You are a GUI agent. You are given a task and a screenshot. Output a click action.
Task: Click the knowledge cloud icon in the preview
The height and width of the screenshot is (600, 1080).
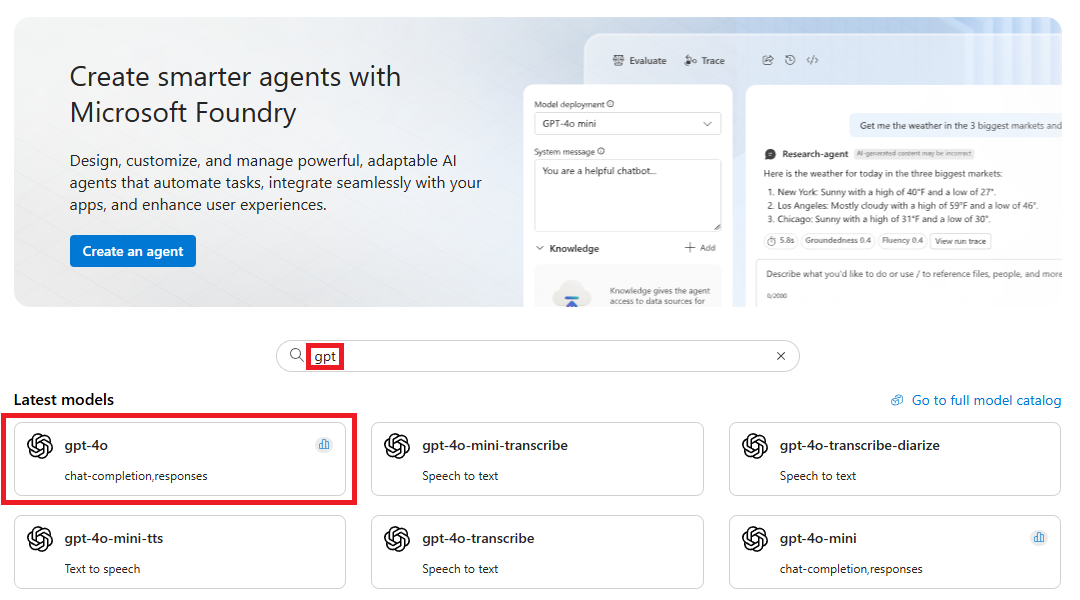(572, 294)
